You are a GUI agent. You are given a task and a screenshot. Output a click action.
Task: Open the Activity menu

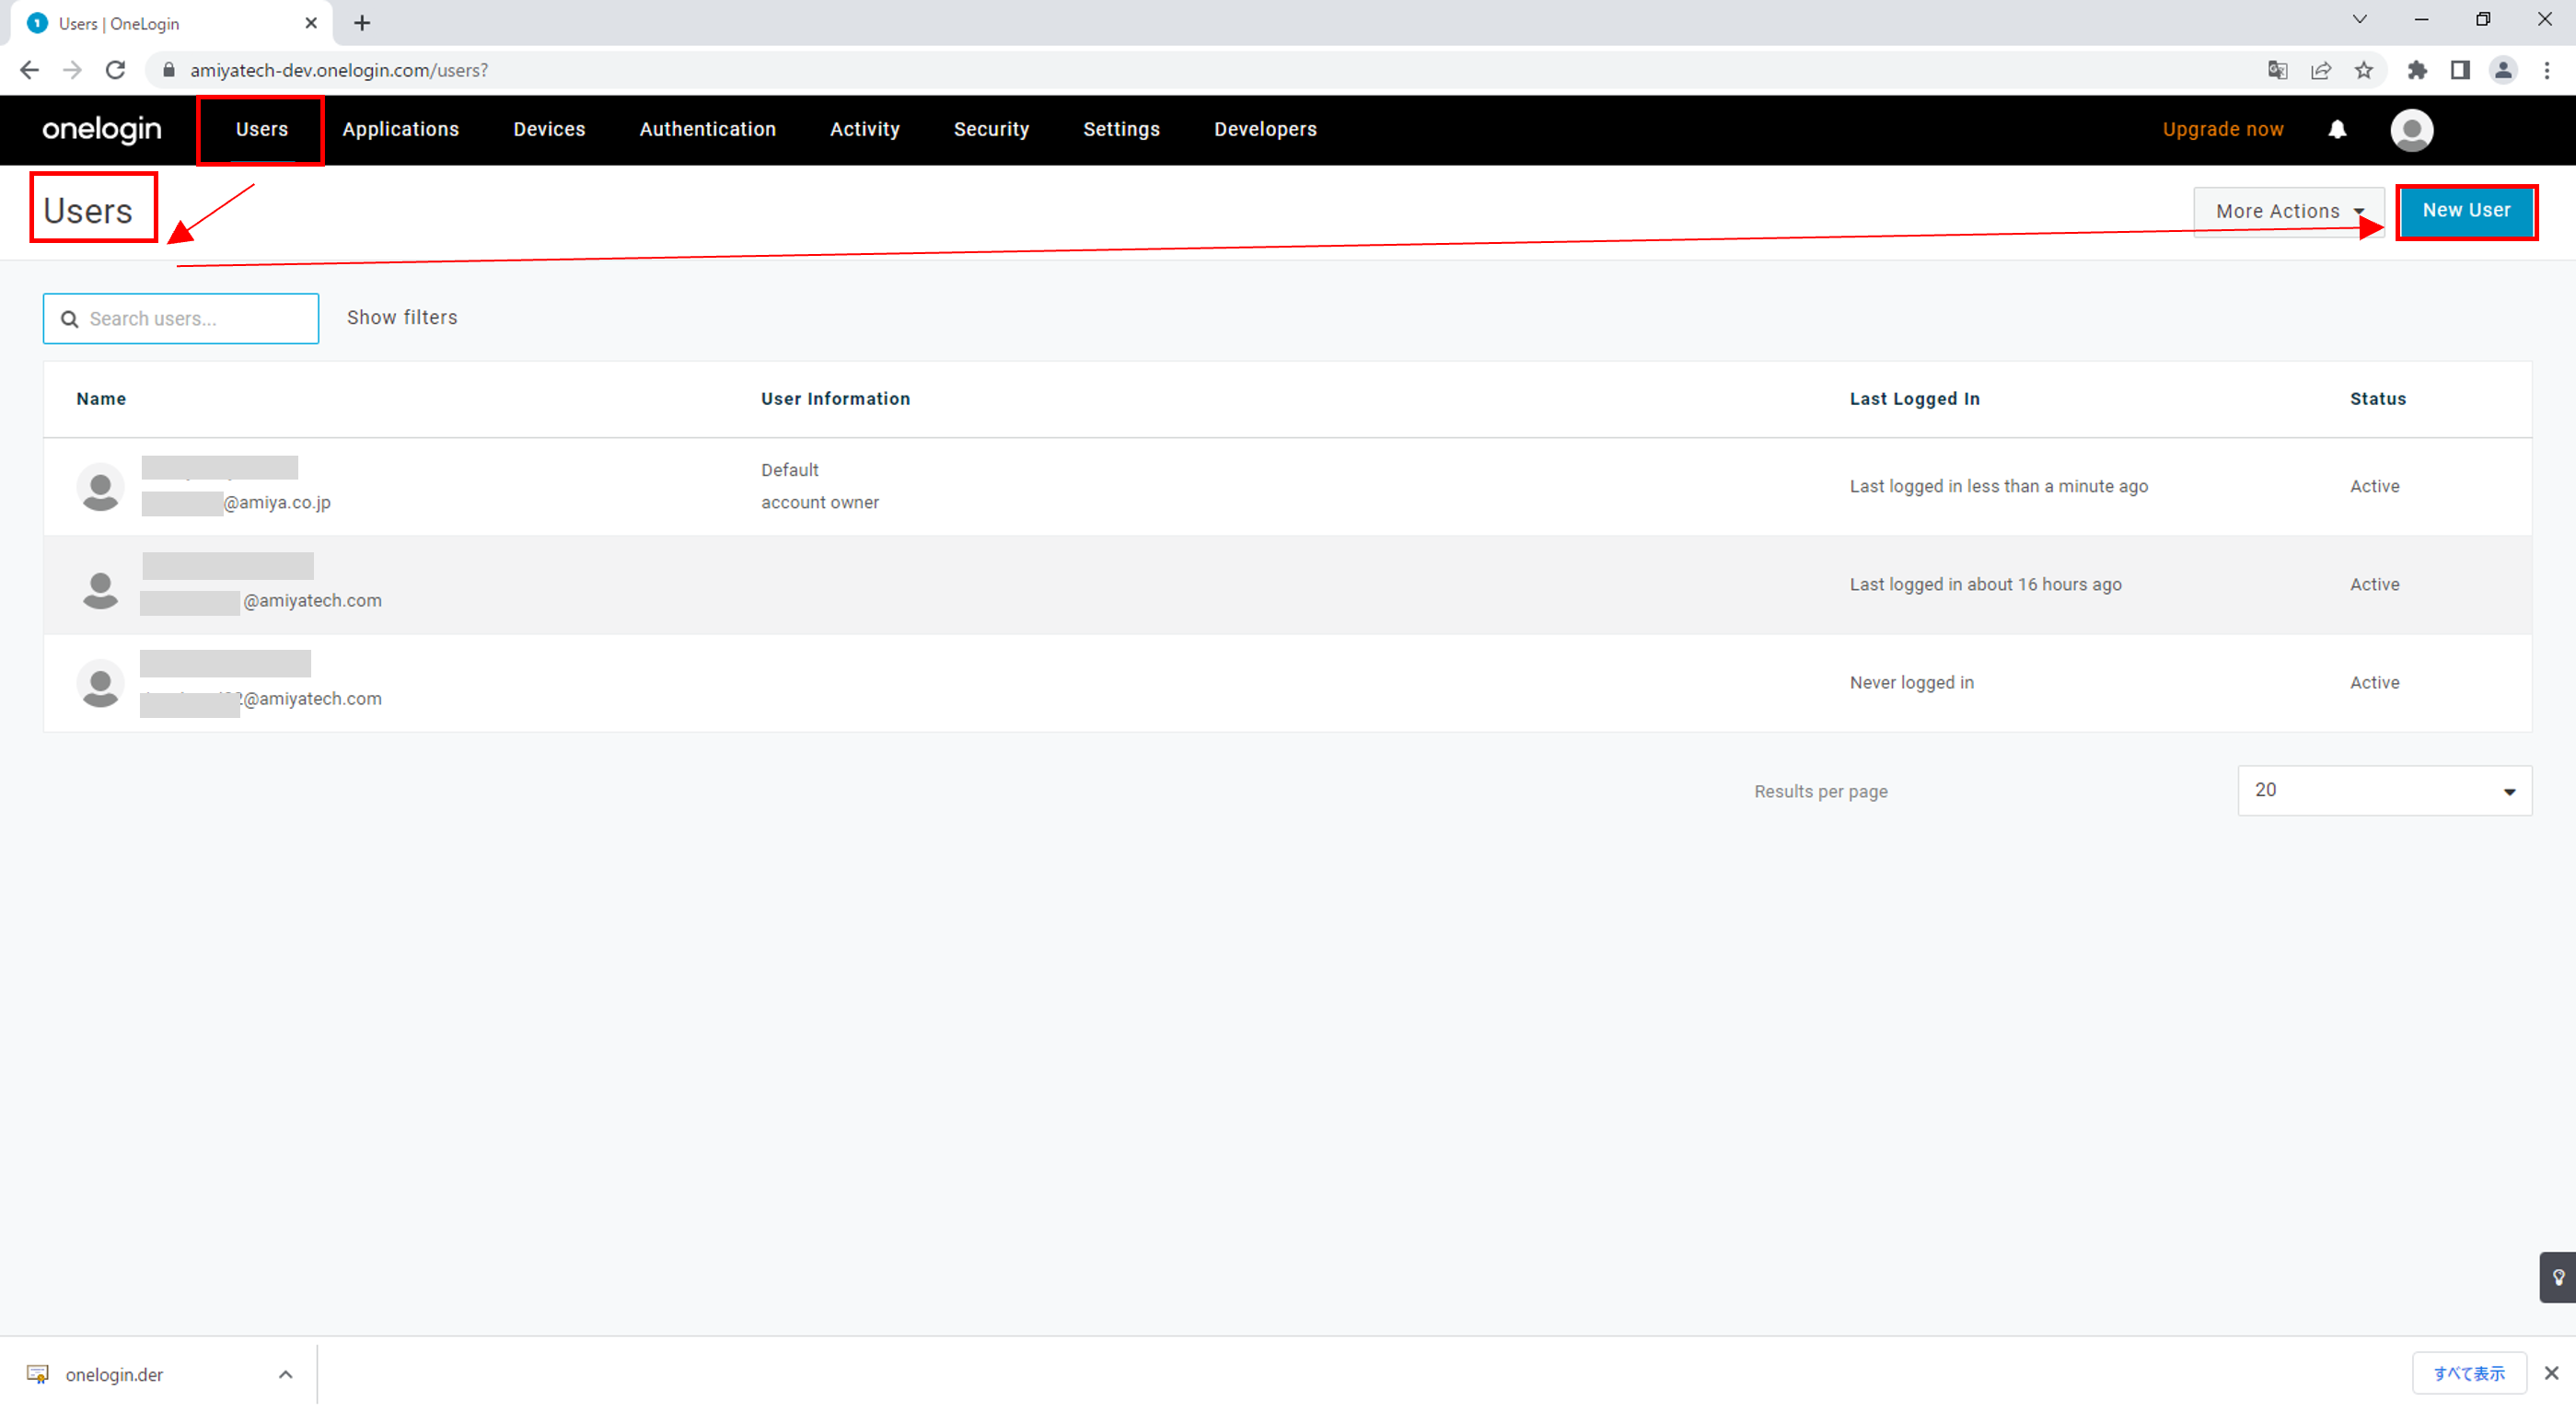point(864,129)
